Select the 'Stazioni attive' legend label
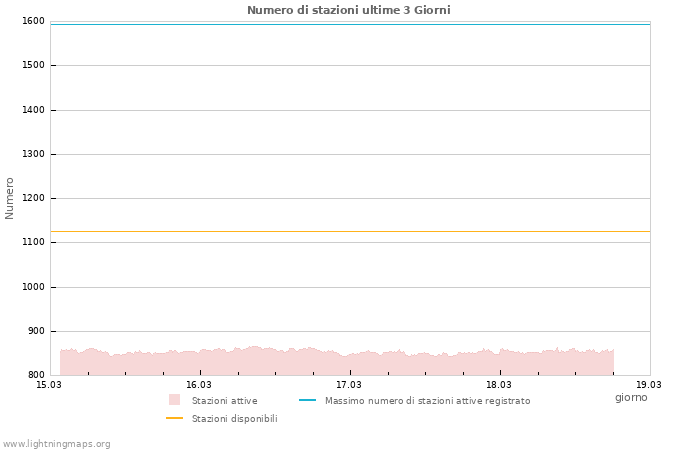Viewport: 700px width, 450px height. coord(224,401)
